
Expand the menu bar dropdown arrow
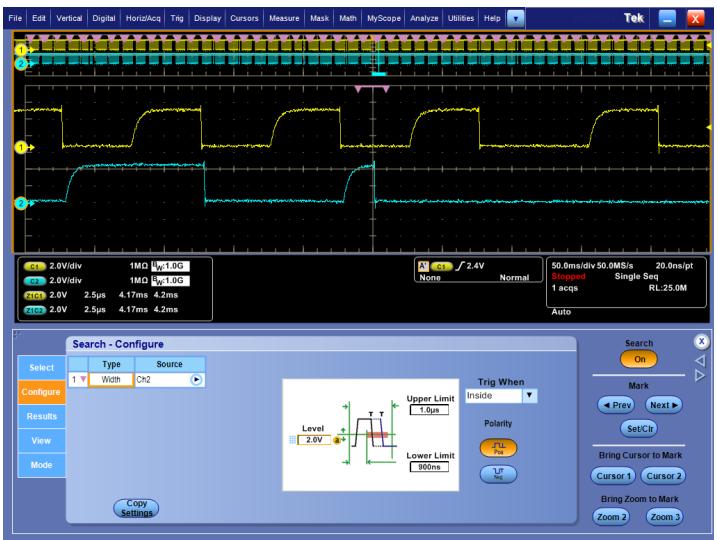pos(516,19)
